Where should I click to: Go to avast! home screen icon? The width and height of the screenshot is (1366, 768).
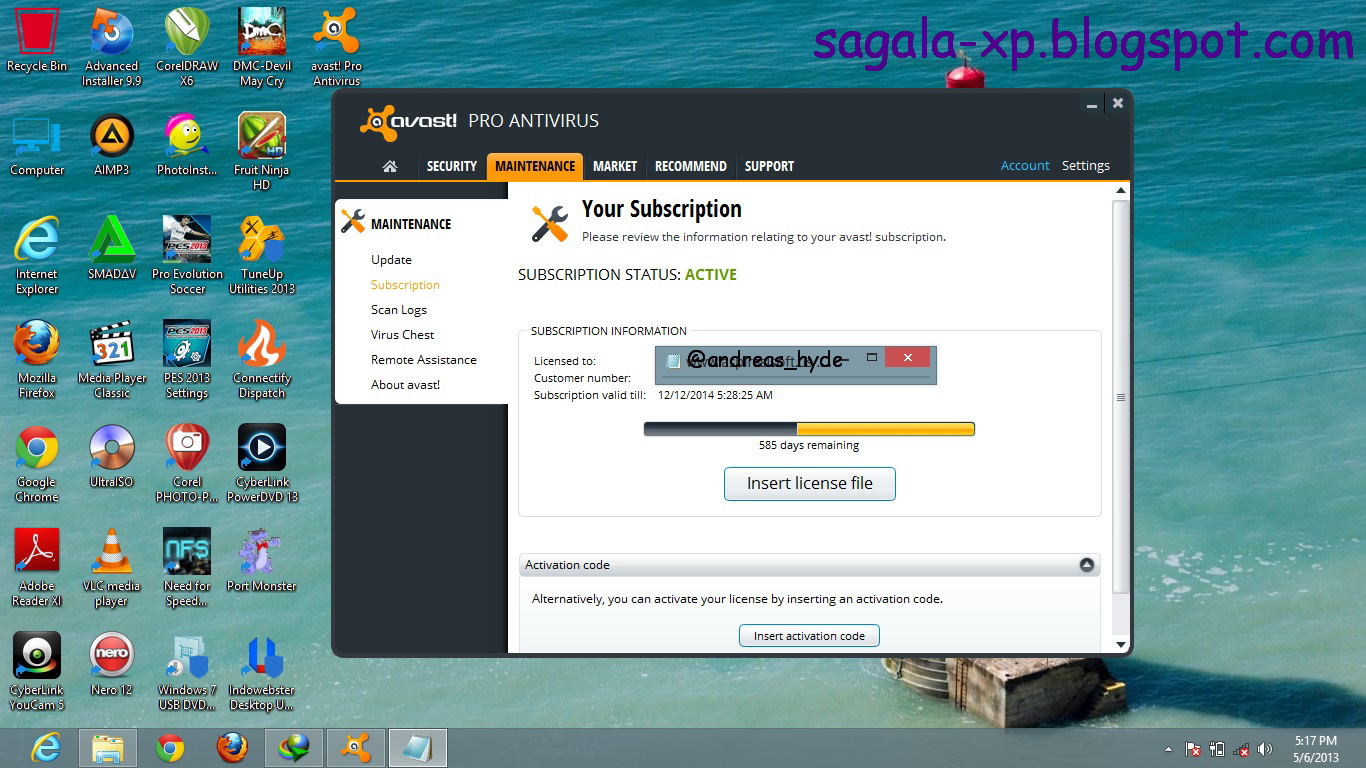(390, 166)
